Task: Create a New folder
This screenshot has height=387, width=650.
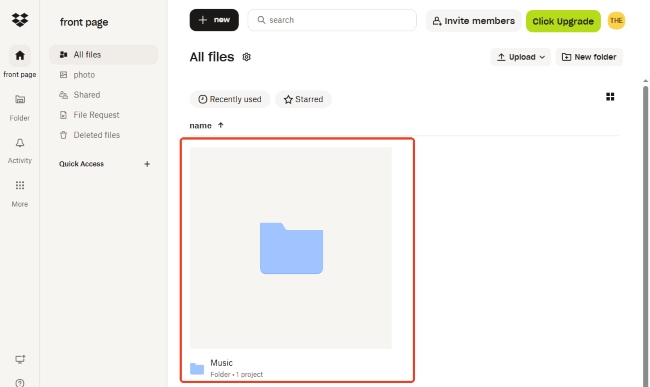Action: [589, 57]
